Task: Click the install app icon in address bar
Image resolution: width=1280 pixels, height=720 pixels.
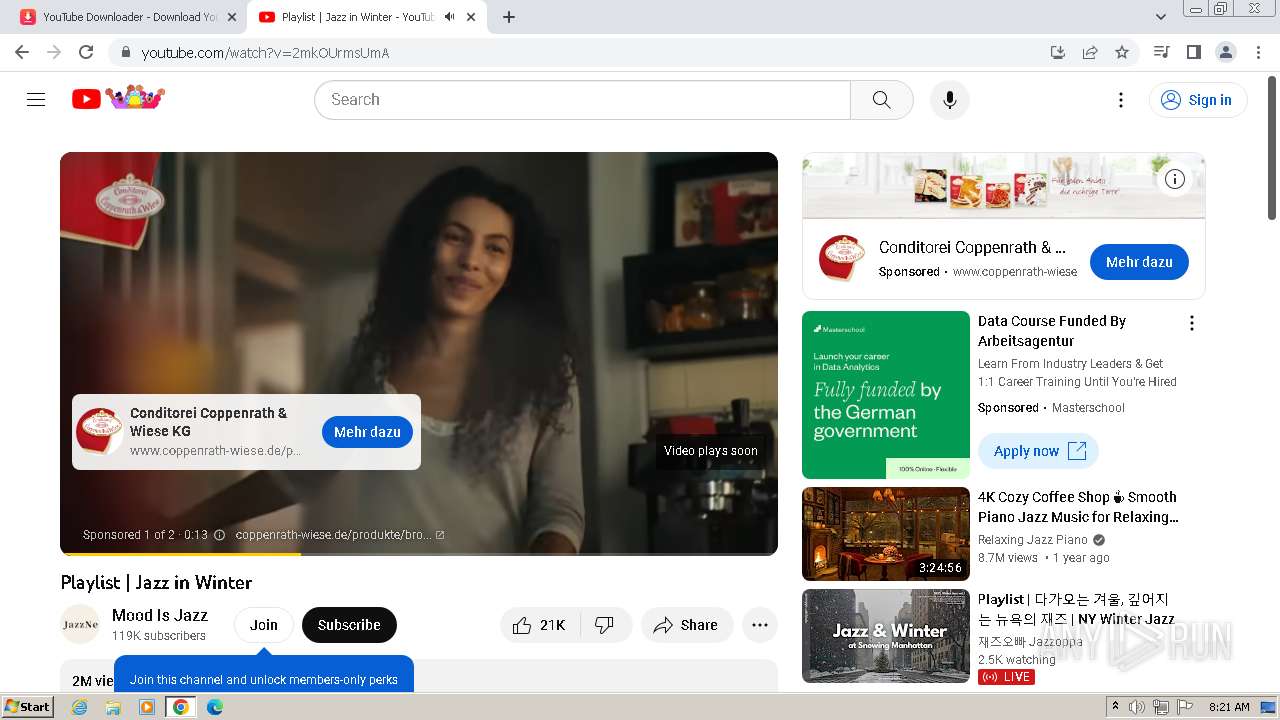Action: [1058, 52]
